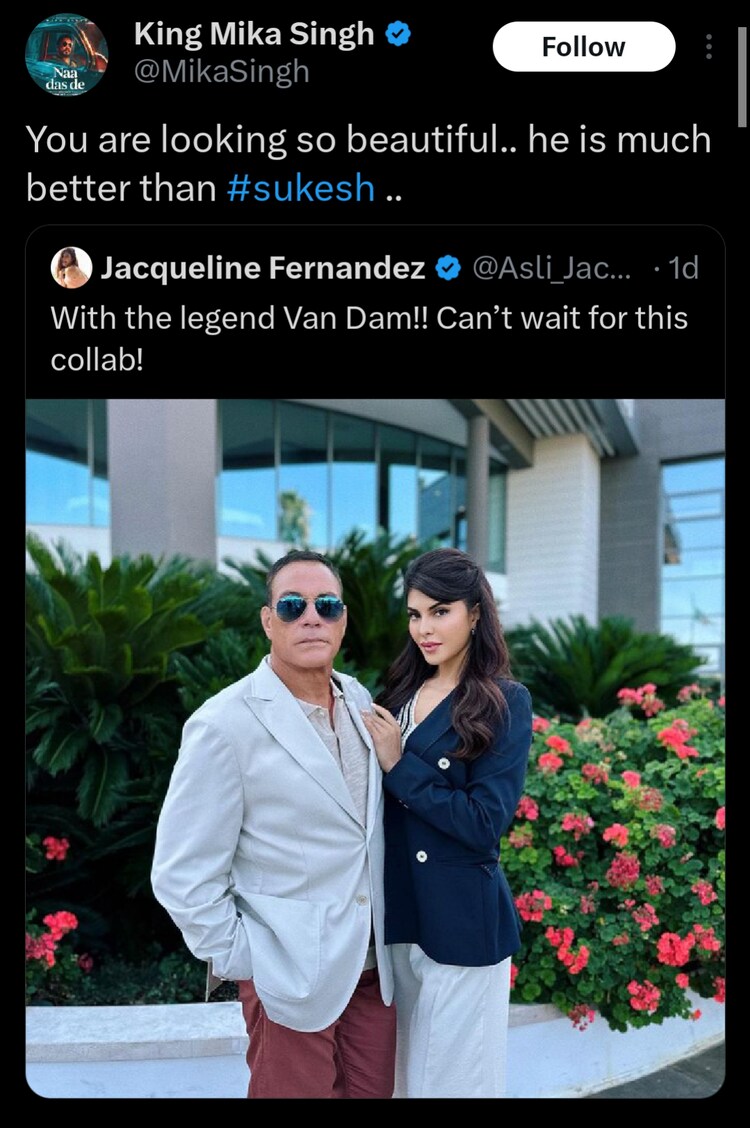Open King Mika Singh's profile avatar
This screenshot has height=1128, width=750.
point(66,55)
